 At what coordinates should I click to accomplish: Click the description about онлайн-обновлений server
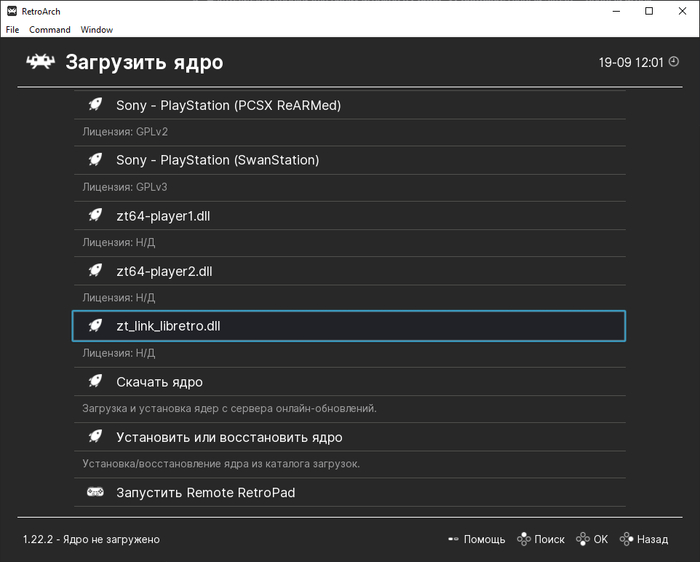point(229,408)
